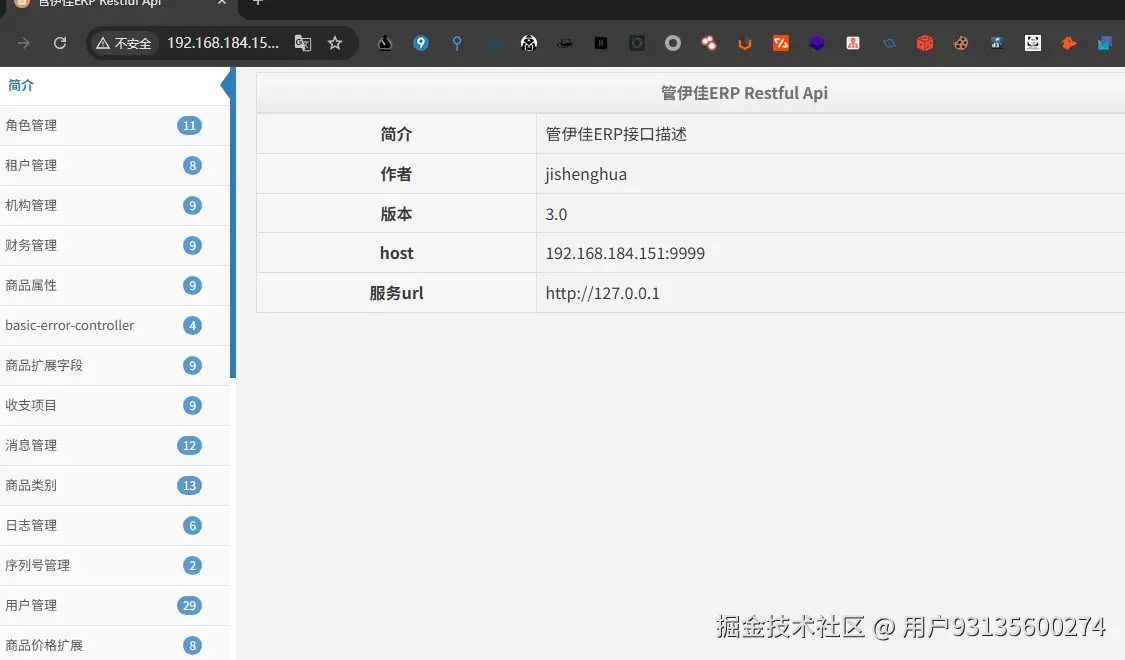Click the host value 192.168.184.151:9999
Screen dimensions: 1125x660
[625, 253]
